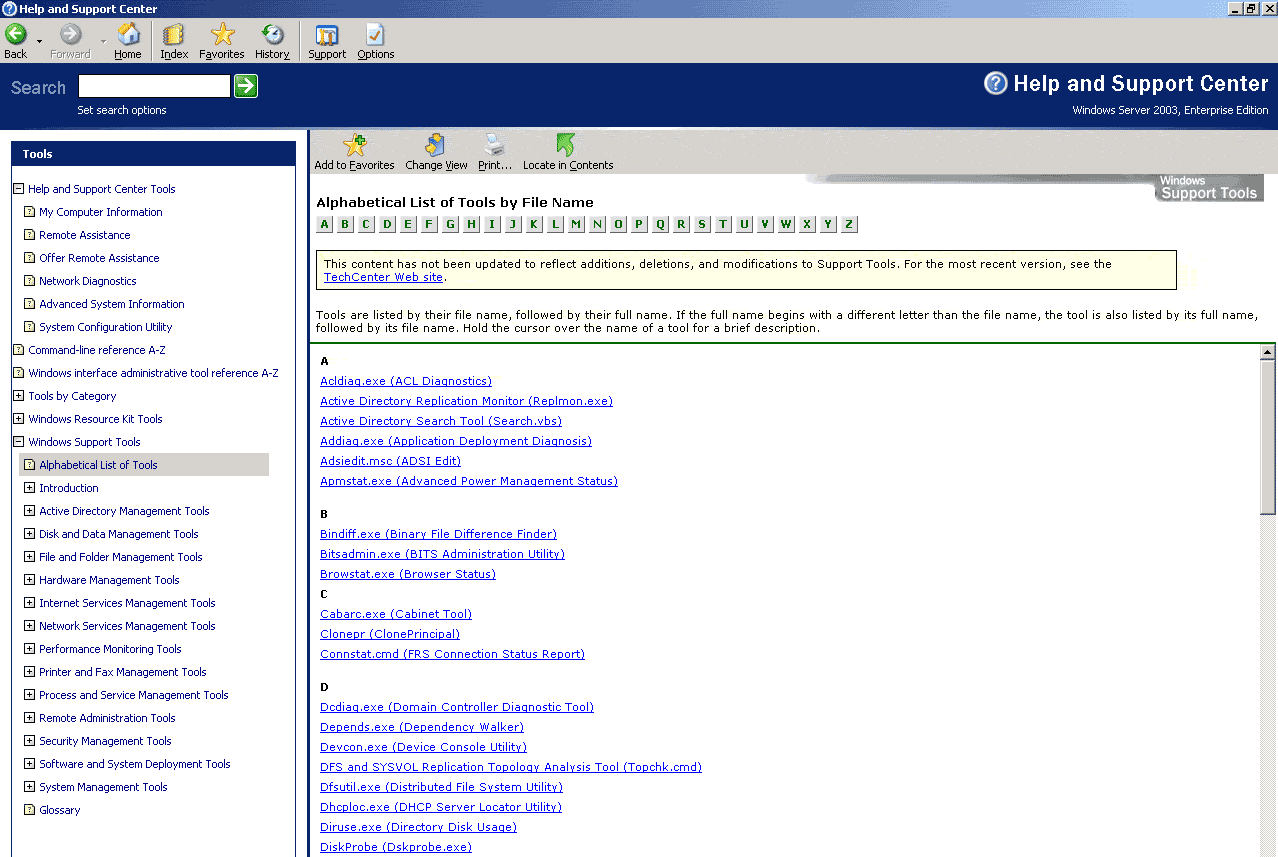Click page icon beside Windows interface reference
This screenshot has width=1278, height=857.
(x=18, y=373)
